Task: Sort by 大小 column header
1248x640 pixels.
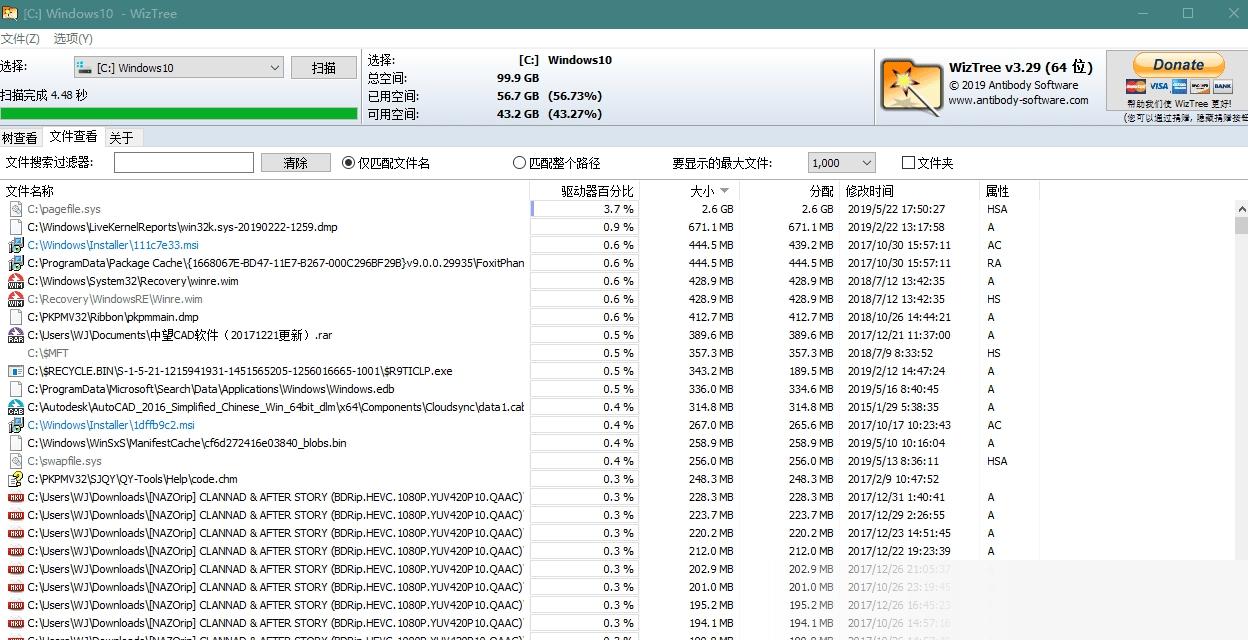Action: click(689, 191)
